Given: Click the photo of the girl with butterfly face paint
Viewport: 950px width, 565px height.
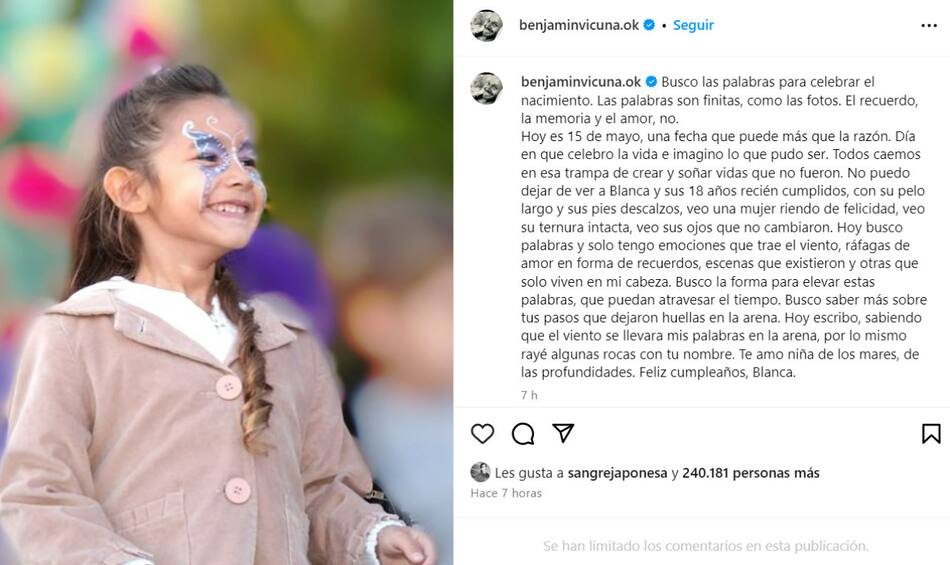Looking at the screenshot, I should click(227, 282).
